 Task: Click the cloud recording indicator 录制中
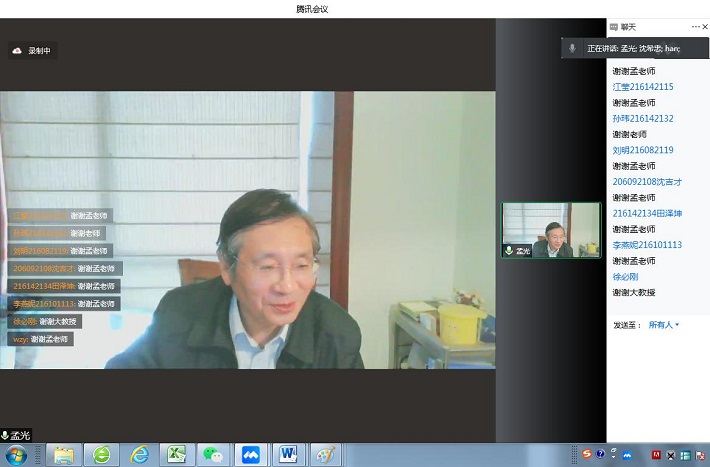(32, 50)
